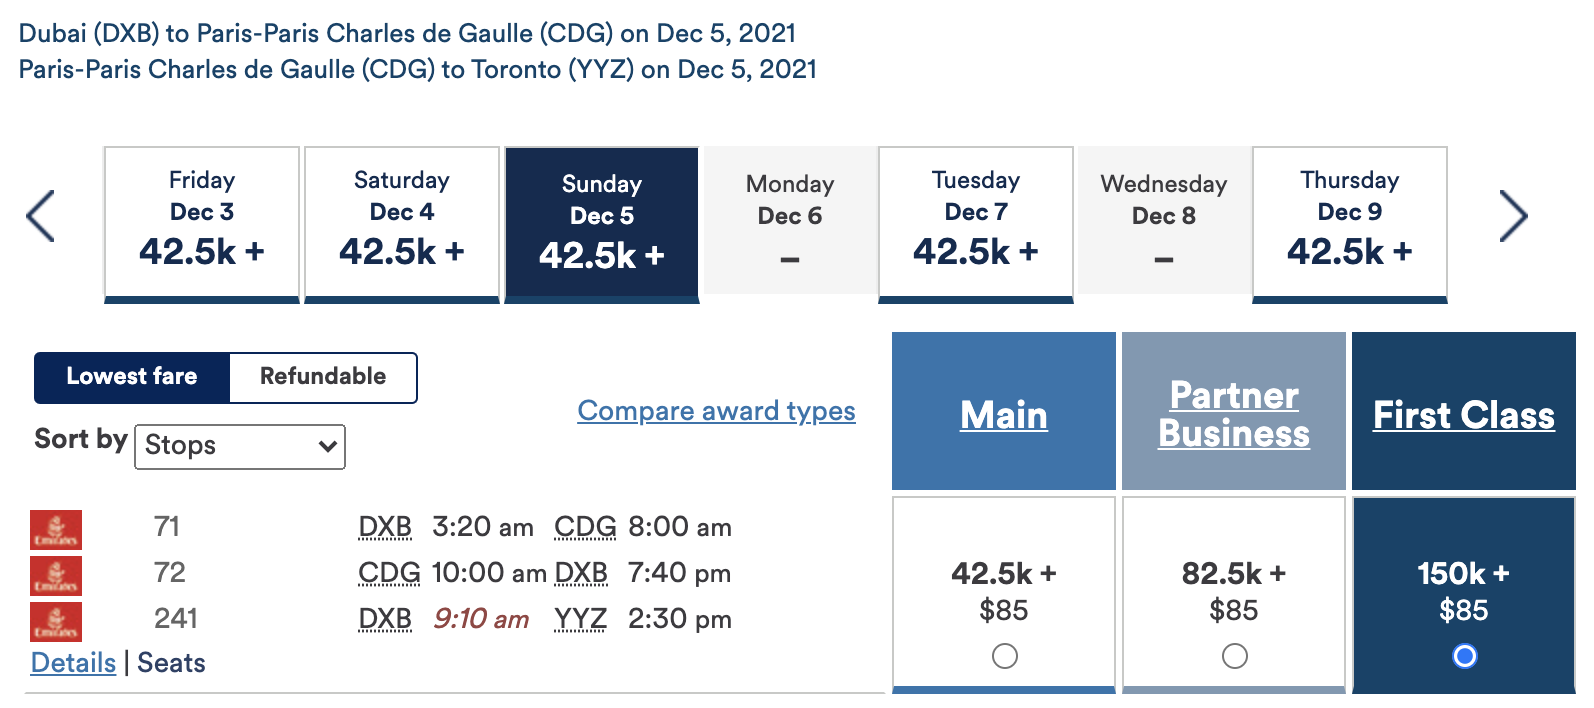Choose the Saturday Dec 4 date tab
Viewport: 1594px width, 708px height.
pyautogui.click(x=402, y=222)
